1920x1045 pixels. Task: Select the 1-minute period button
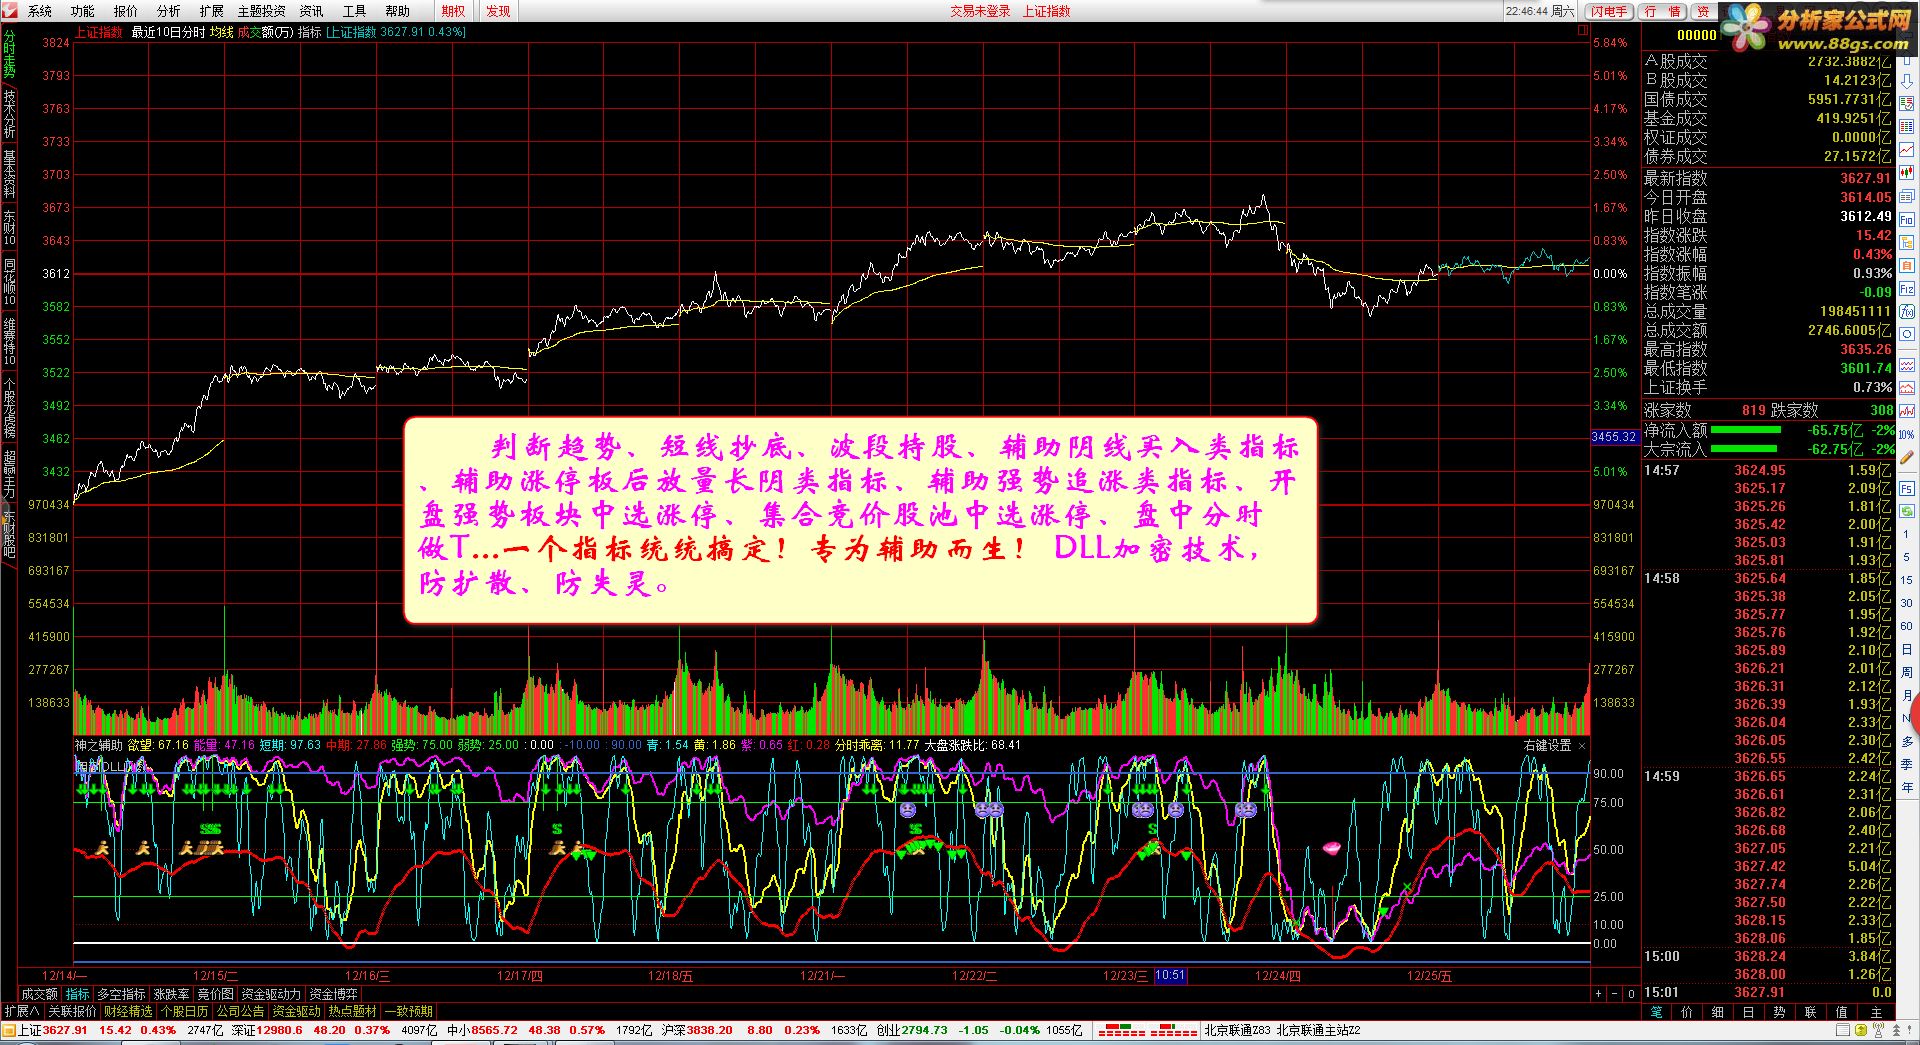coord(1906,534)
